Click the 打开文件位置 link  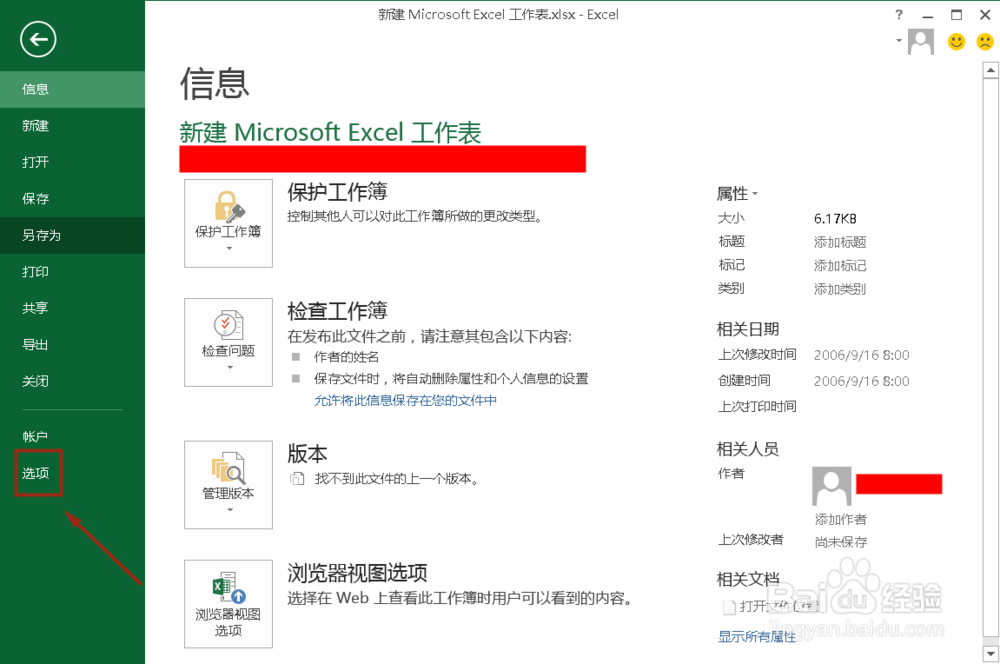[779, 607]
